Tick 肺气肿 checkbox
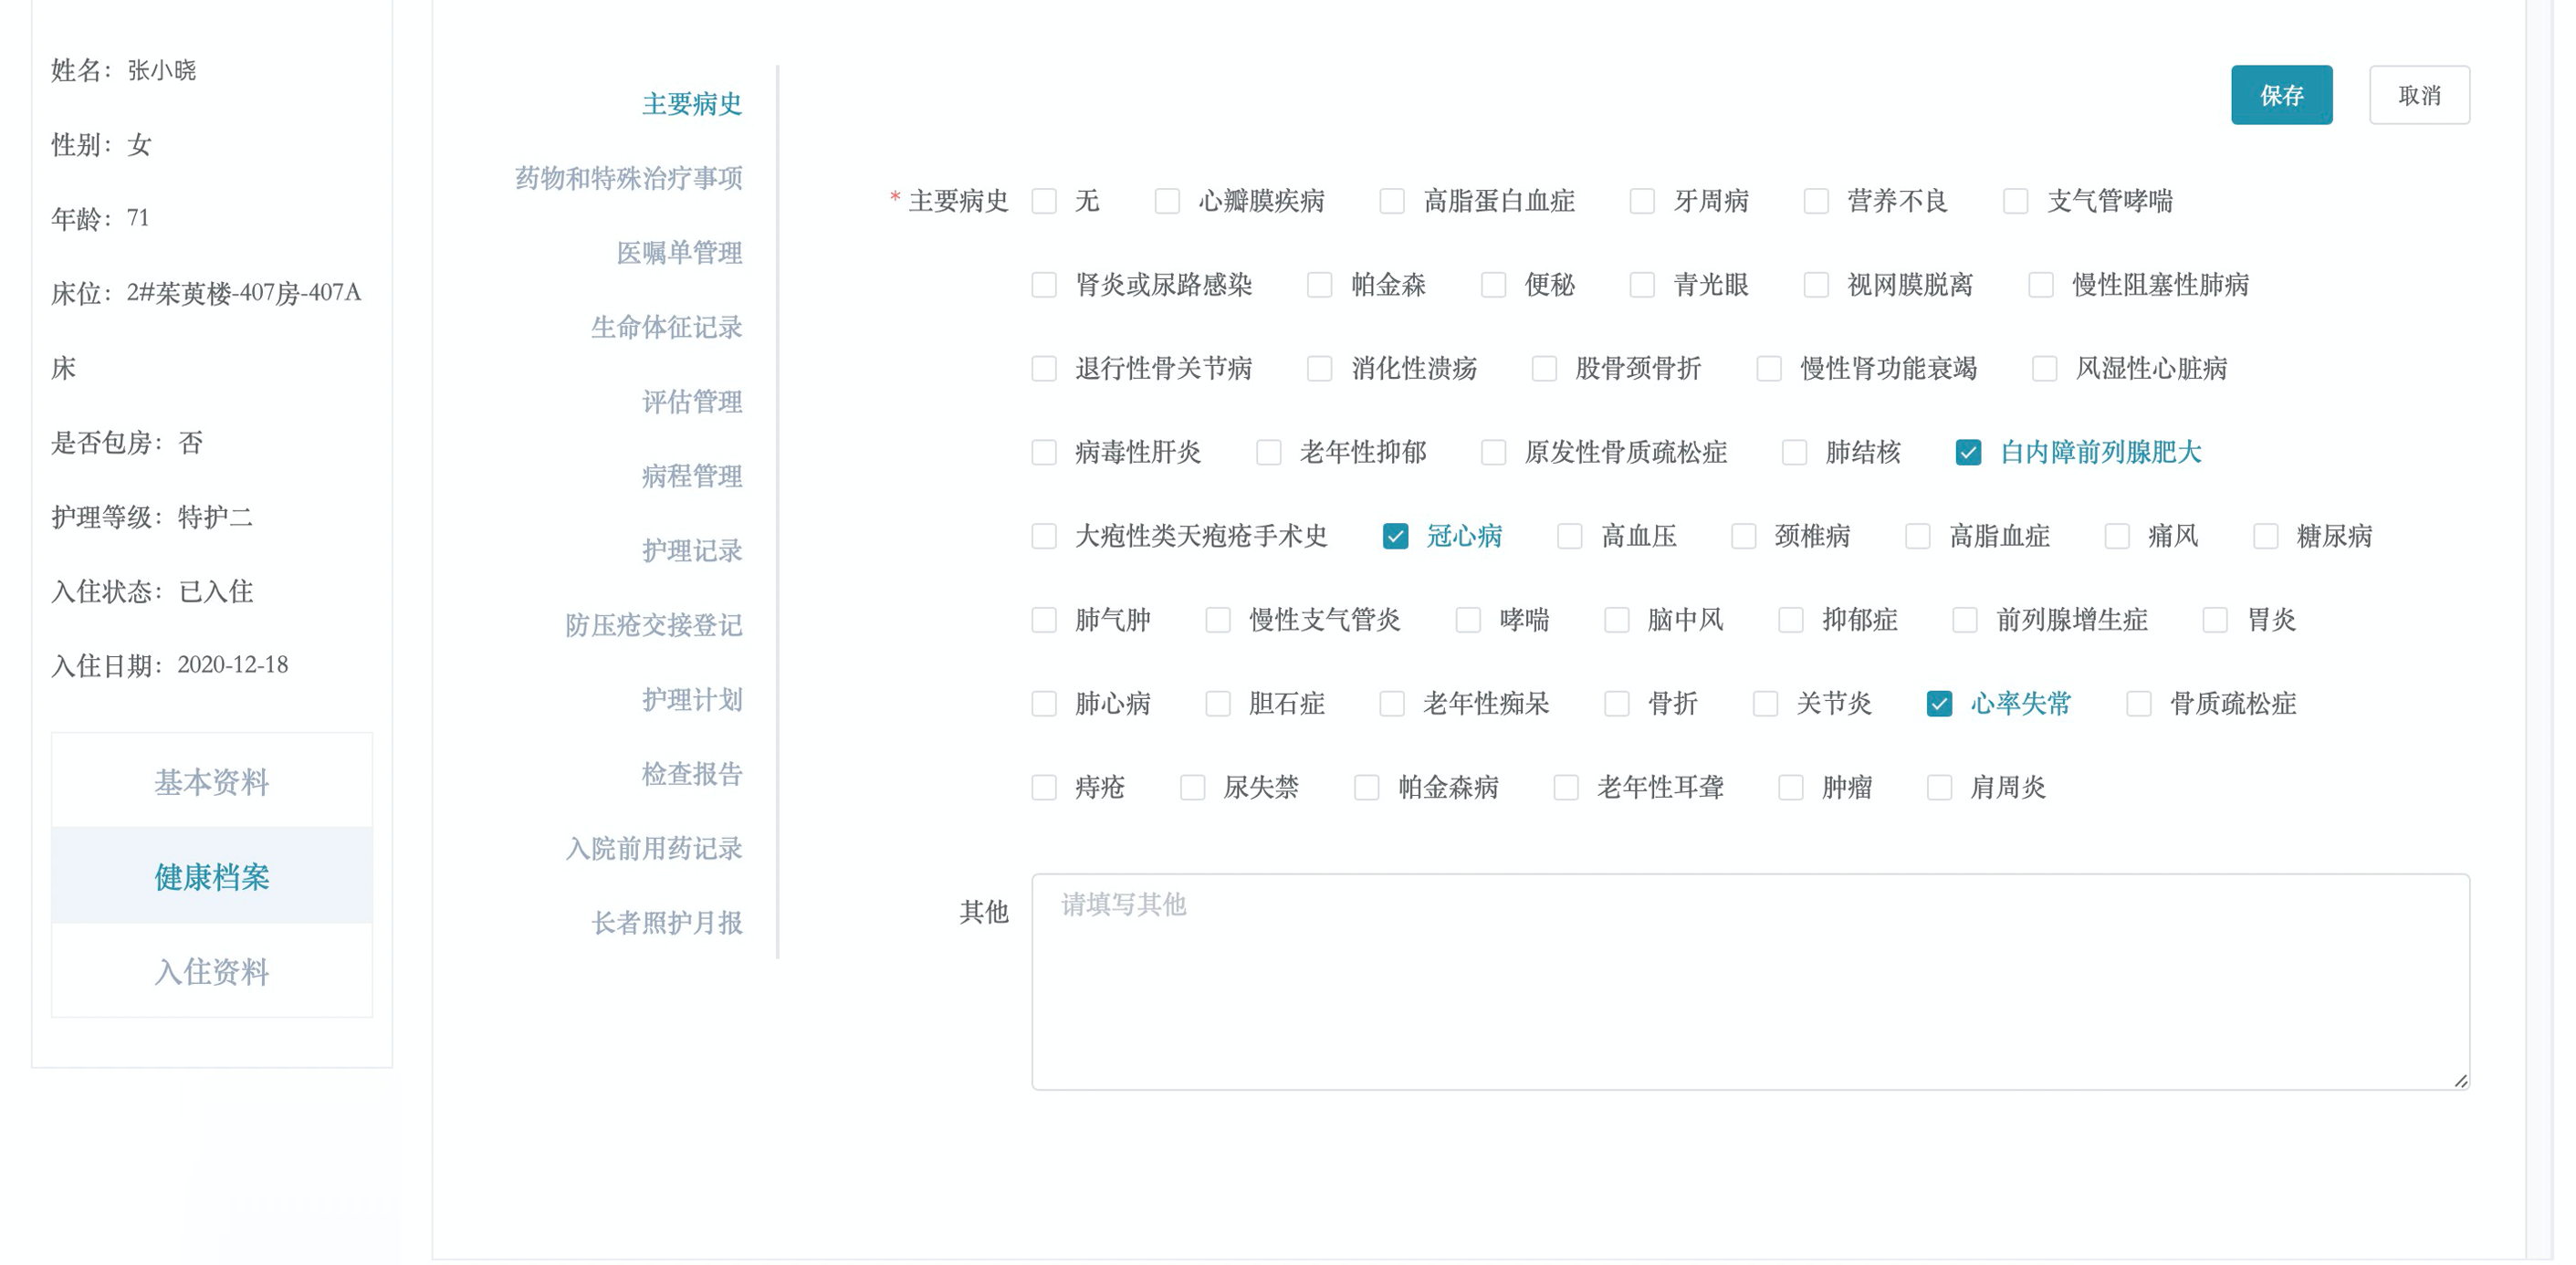The width and height of the screenshot is (2576, 1265). click(1044, 621)
